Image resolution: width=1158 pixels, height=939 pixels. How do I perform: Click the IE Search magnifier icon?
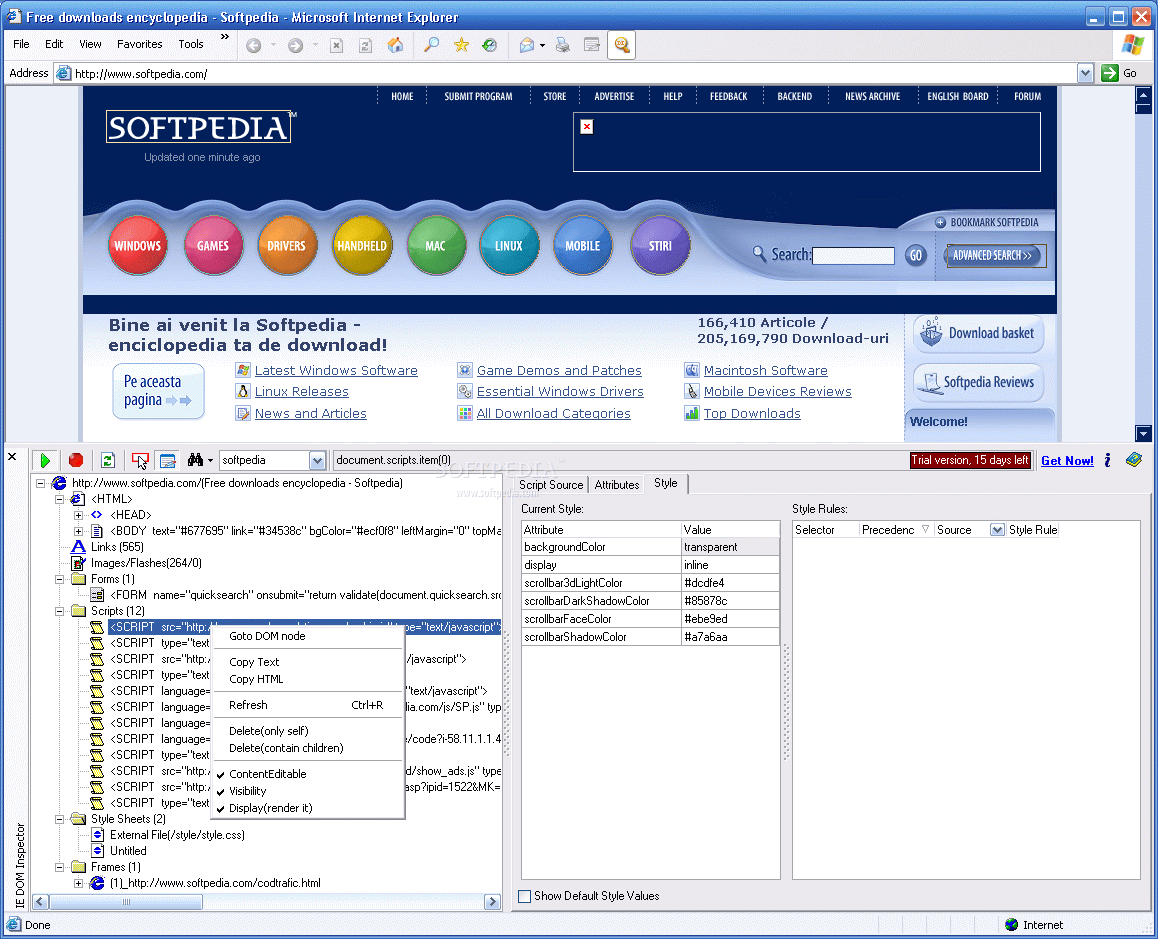pyautogui.click(x=432, y=46)
